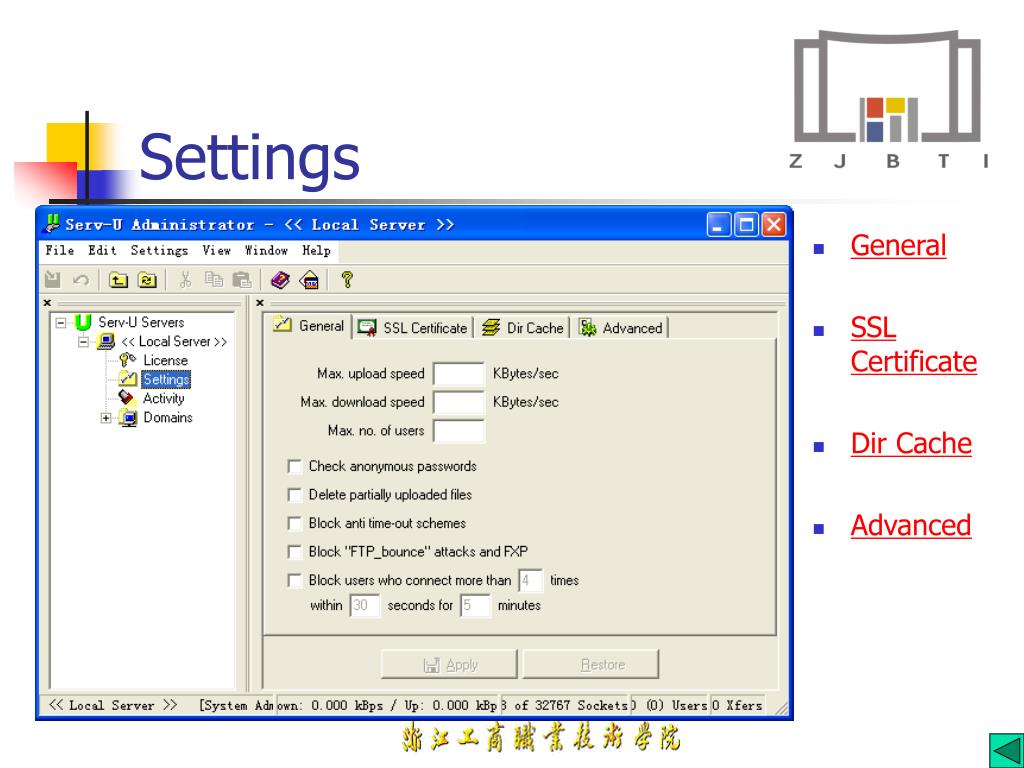Click the Apply button
Viewport: 1024px width, 768px height.
[449, 665]
